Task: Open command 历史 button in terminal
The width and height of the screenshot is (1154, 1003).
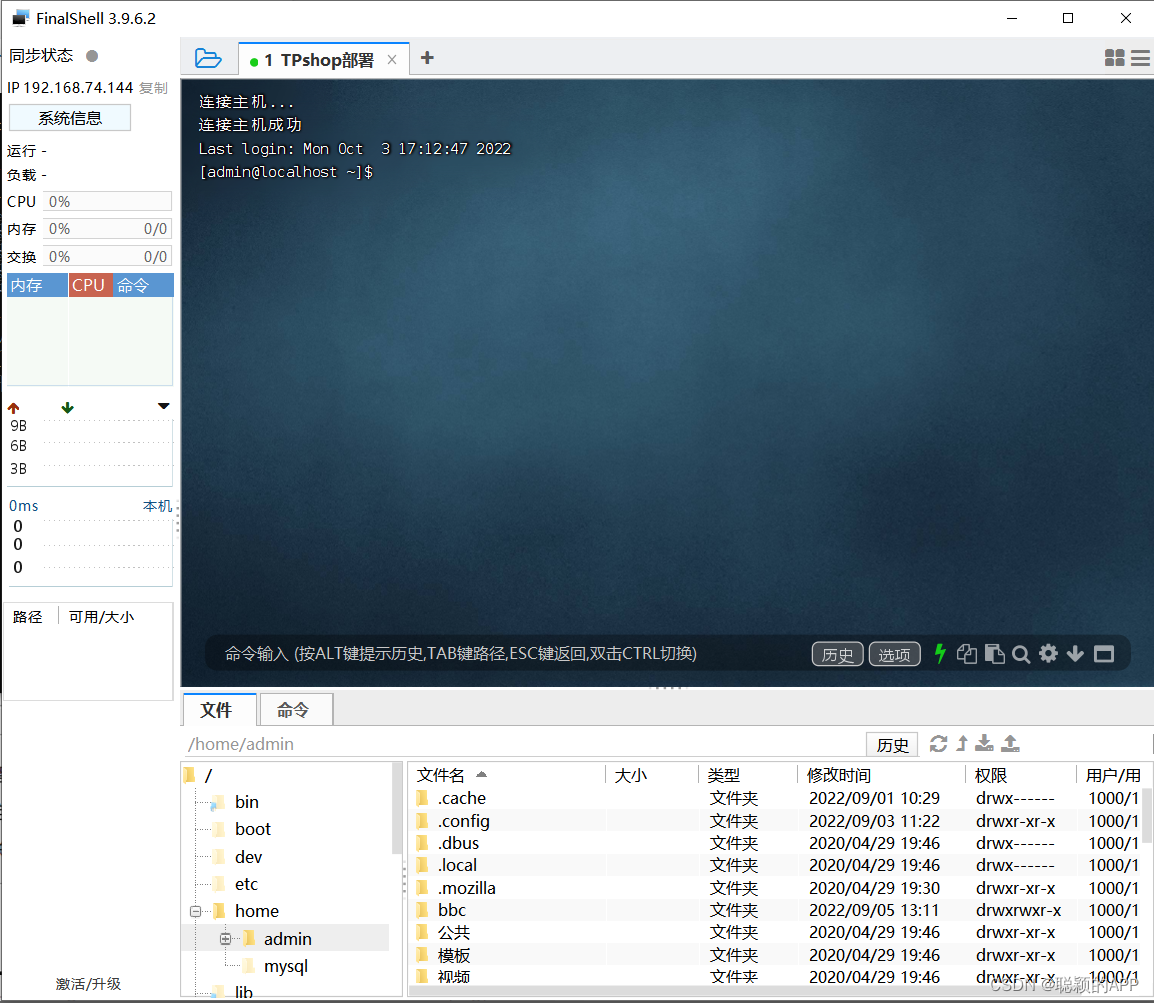Action: click(x=838, y=653)
